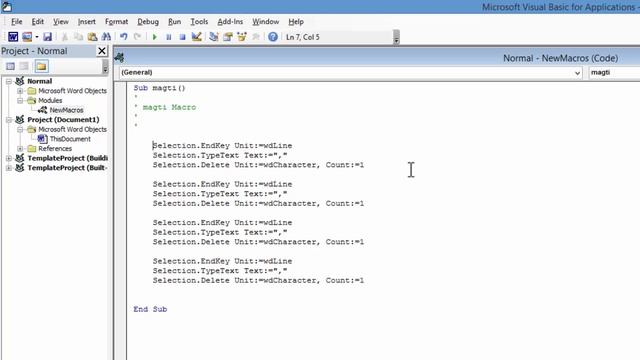This screenshot has height=360, width=640.
Task: Select the Normal project item
Action: click(40, 81)
